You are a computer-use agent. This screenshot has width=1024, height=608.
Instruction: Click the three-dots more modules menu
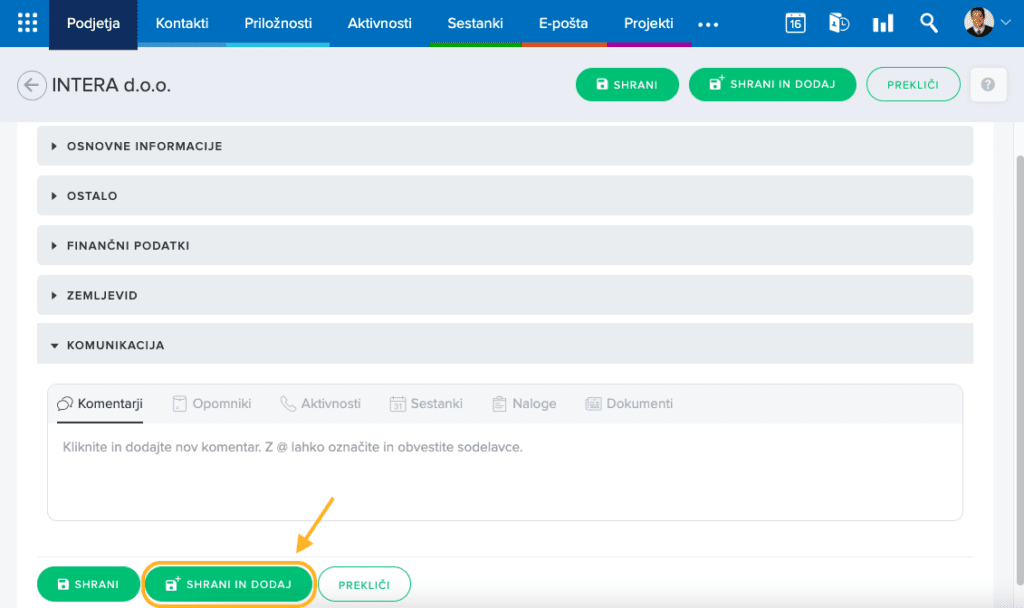pyautogui.click(x=708, y=24)
